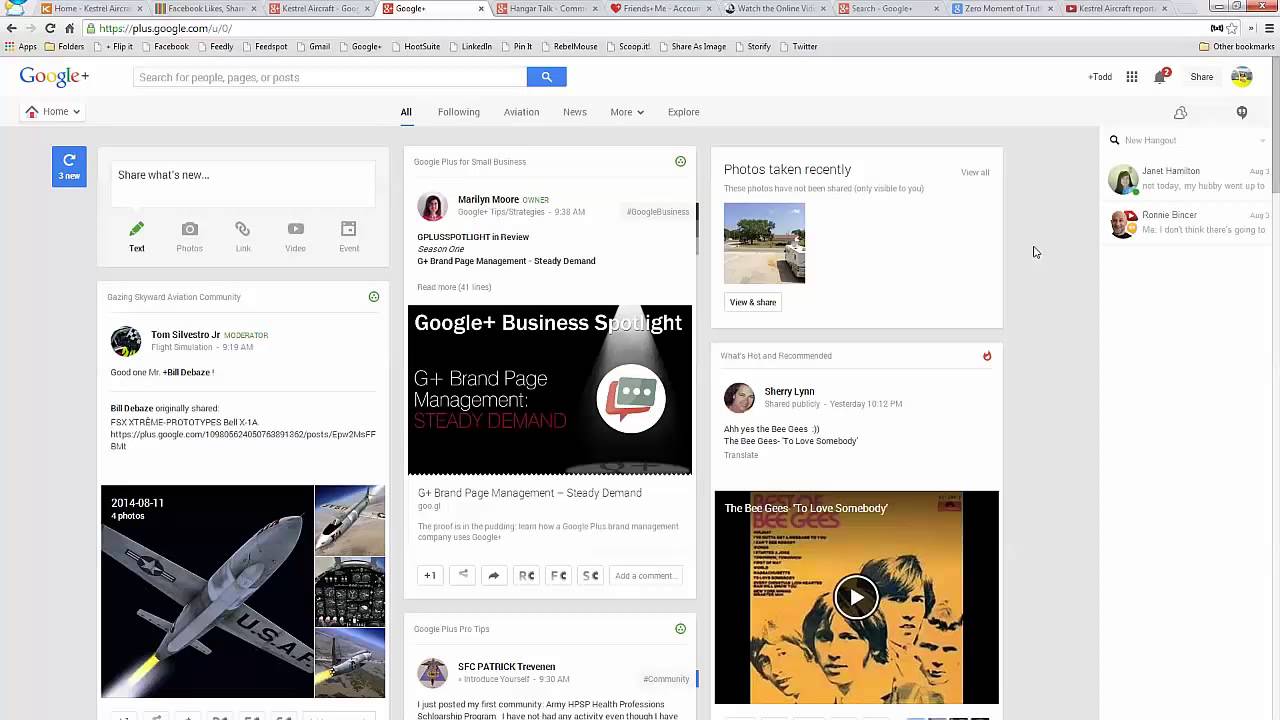Open the #Community hashtag
Screen dimensions: 1280x720
pos(666,679)
